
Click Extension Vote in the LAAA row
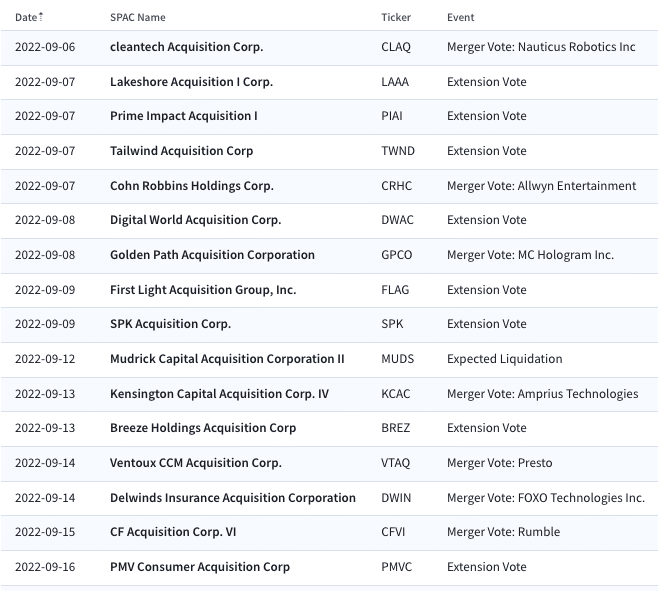(x=486, y=82)
